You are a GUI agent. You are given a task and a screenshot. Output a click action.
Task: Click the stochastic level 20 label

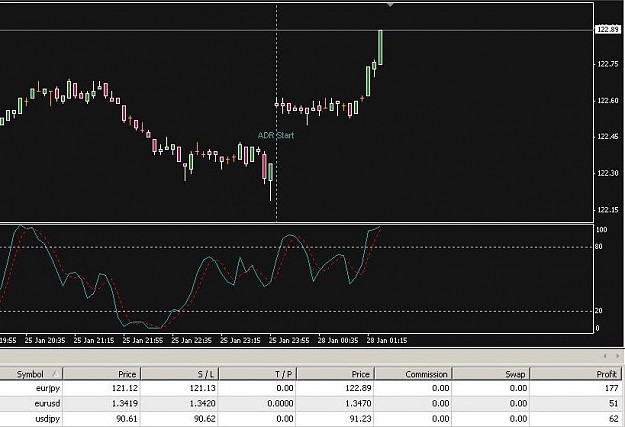click(599, 311)
